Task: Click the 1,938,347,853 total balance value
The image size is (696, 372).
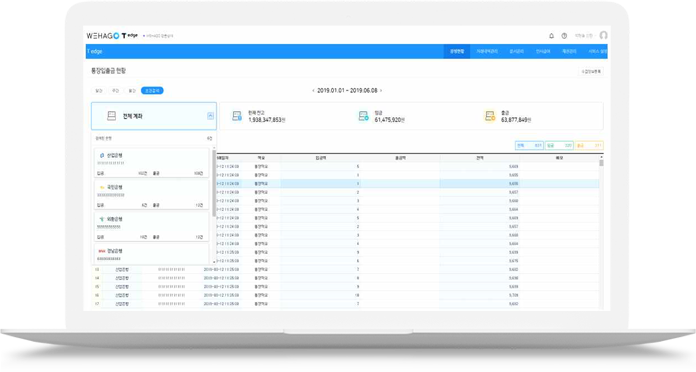Action: [x=266, y=120]
